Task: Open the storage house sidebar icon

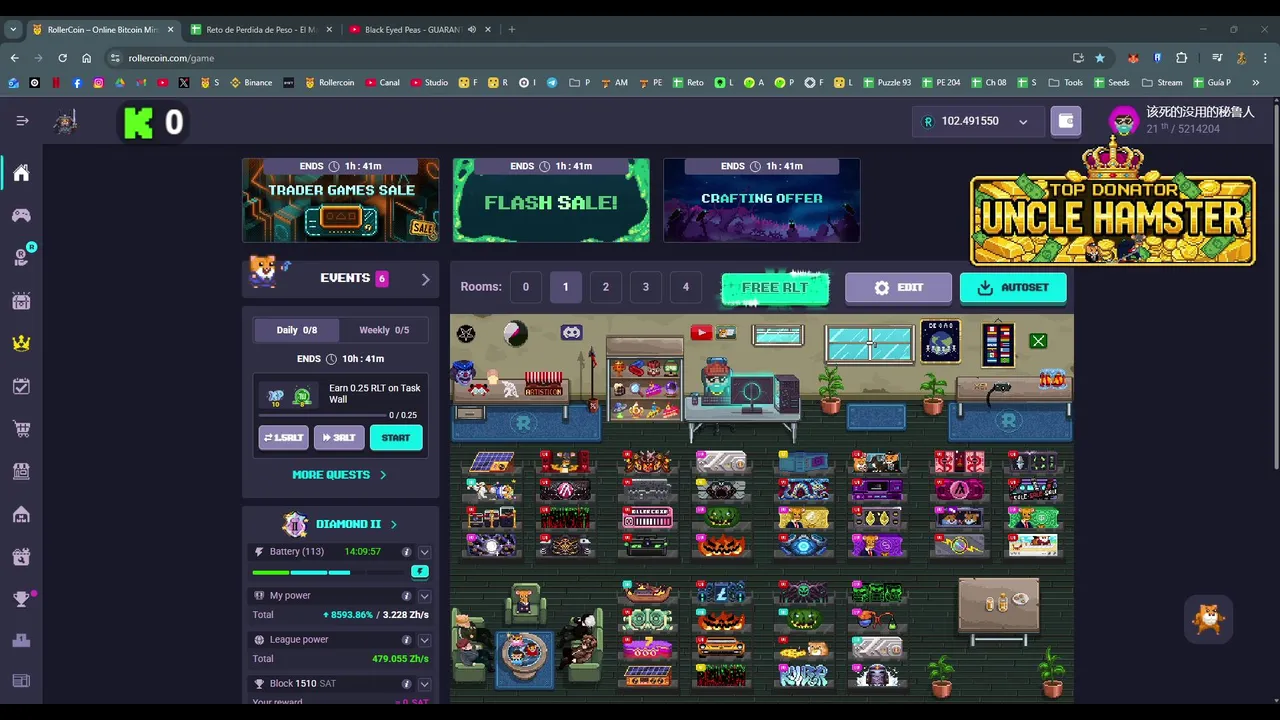Action: tap(21, 514)
